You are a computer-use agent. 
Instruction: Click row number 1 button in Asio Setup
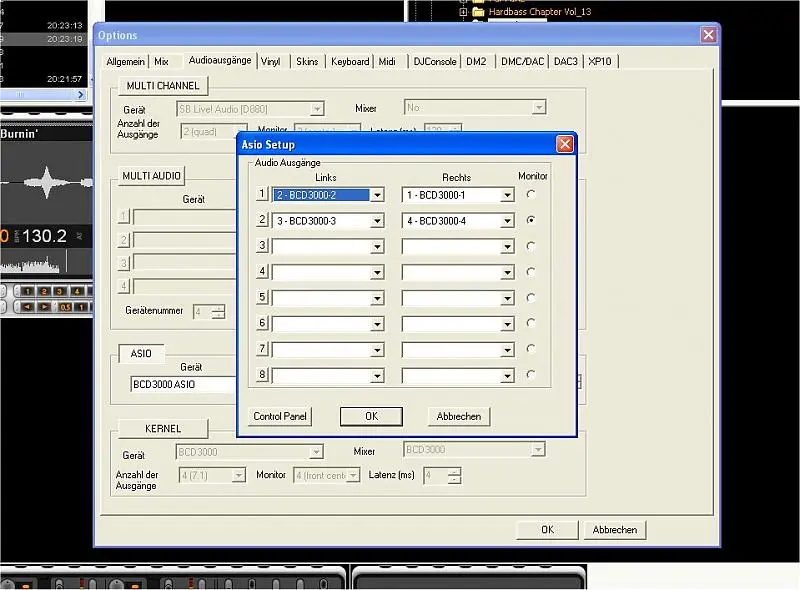pos(263,194)
